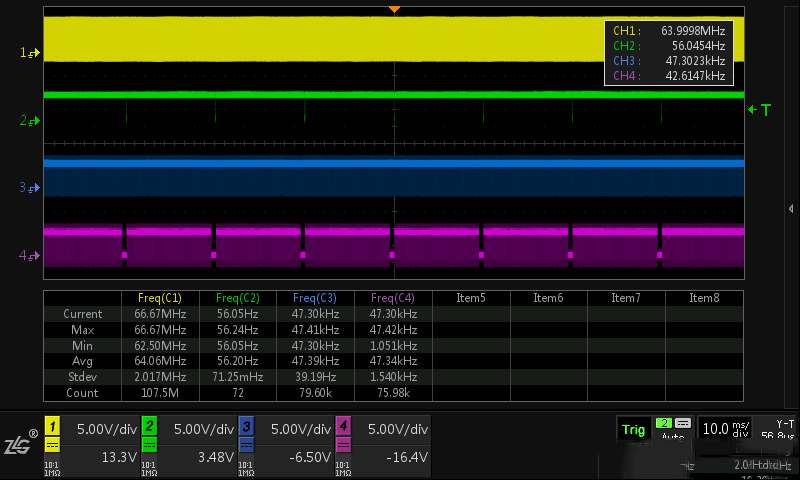Click the channel 1 ground level marker
The height and width of the screenshot is (480, 800).
30,53
